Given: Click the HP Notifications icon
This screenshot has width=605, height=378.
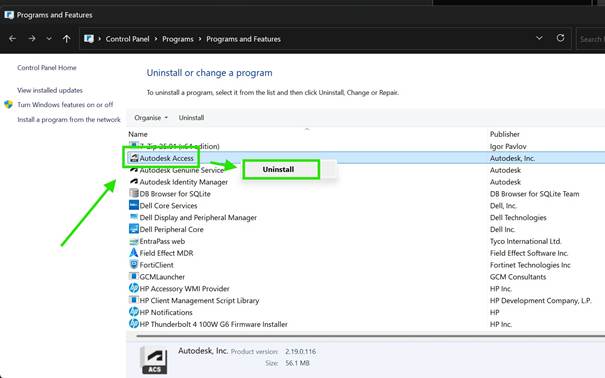Looking at the screenshot, I should coord(134,312).
